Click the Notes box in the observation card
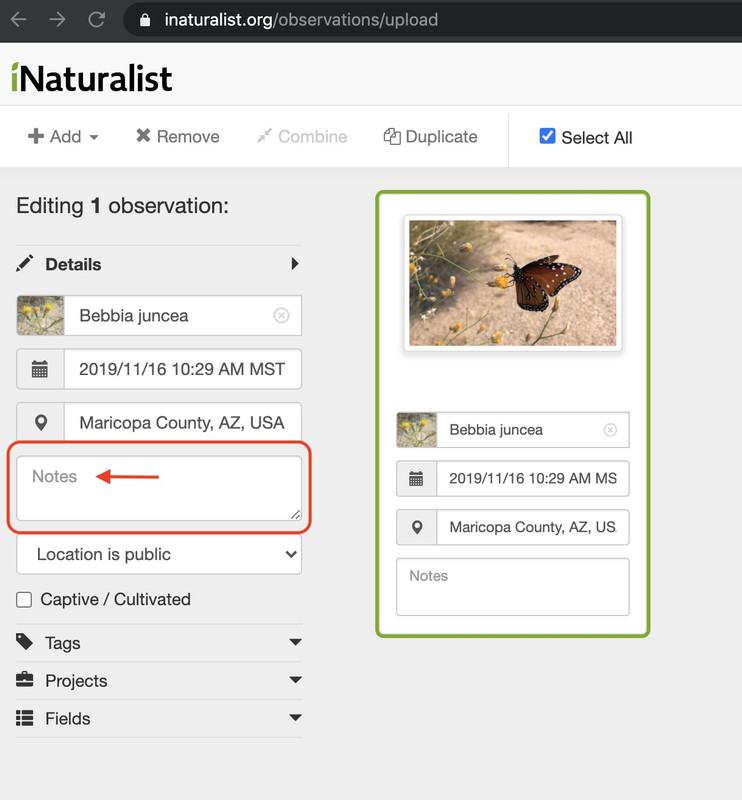Image resolution: width=742 pixels, height=800 pixels. click(513, 587)
